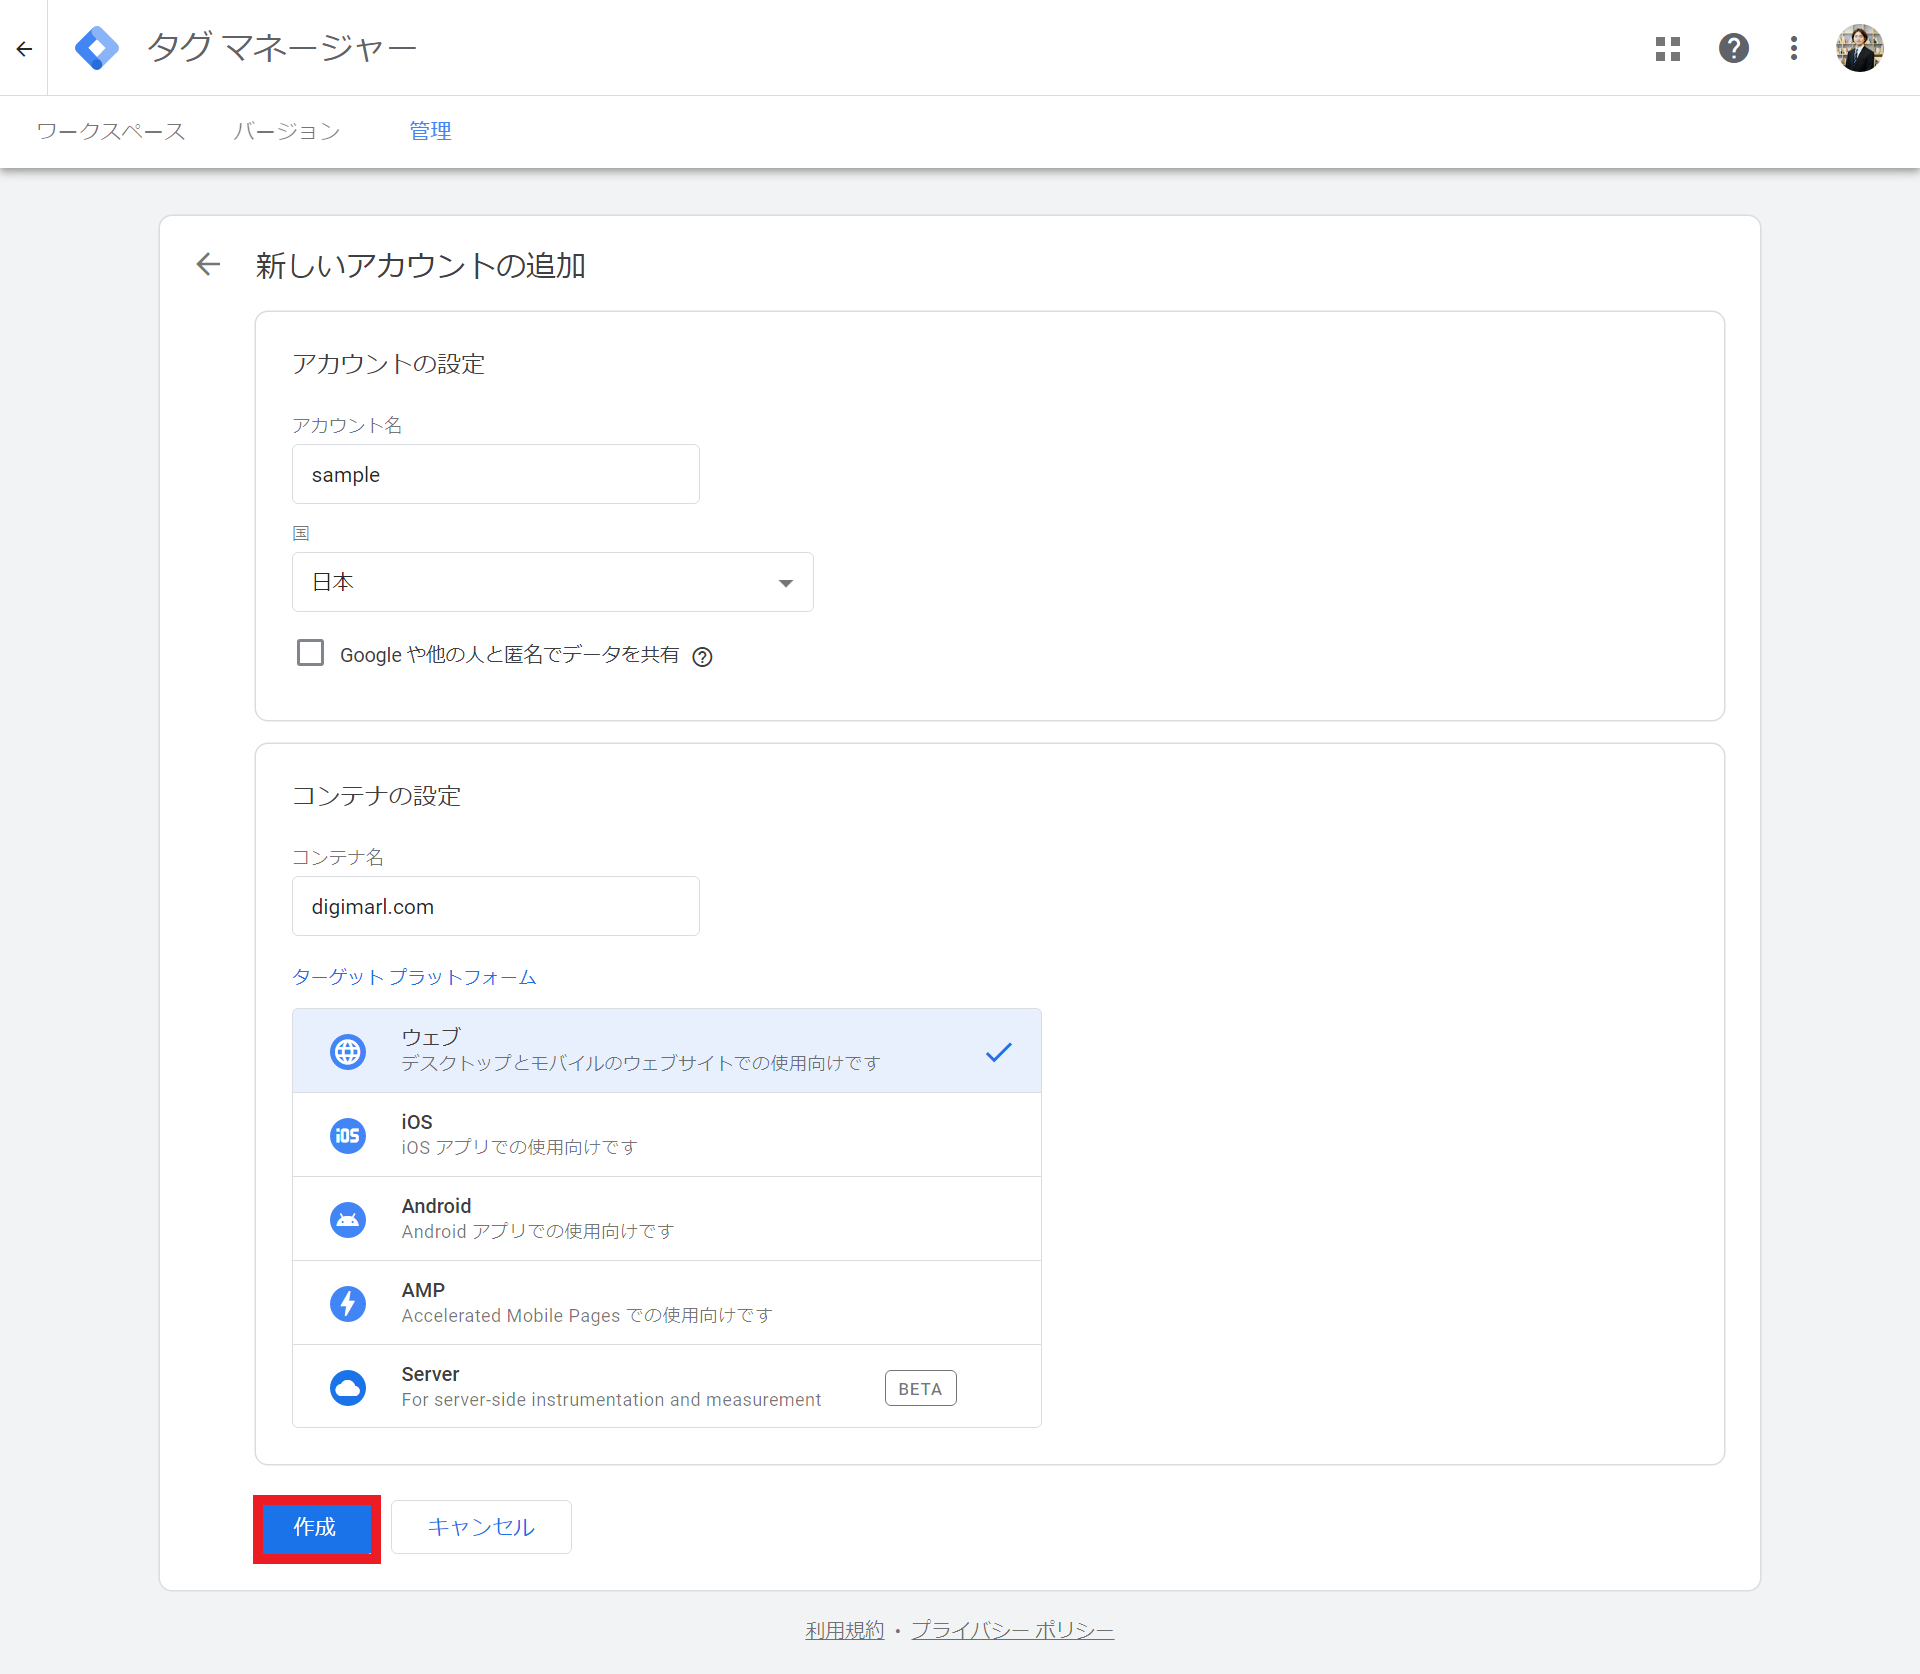Open the user profile avatar
1920x1674 pixels.
point(1860,48)
